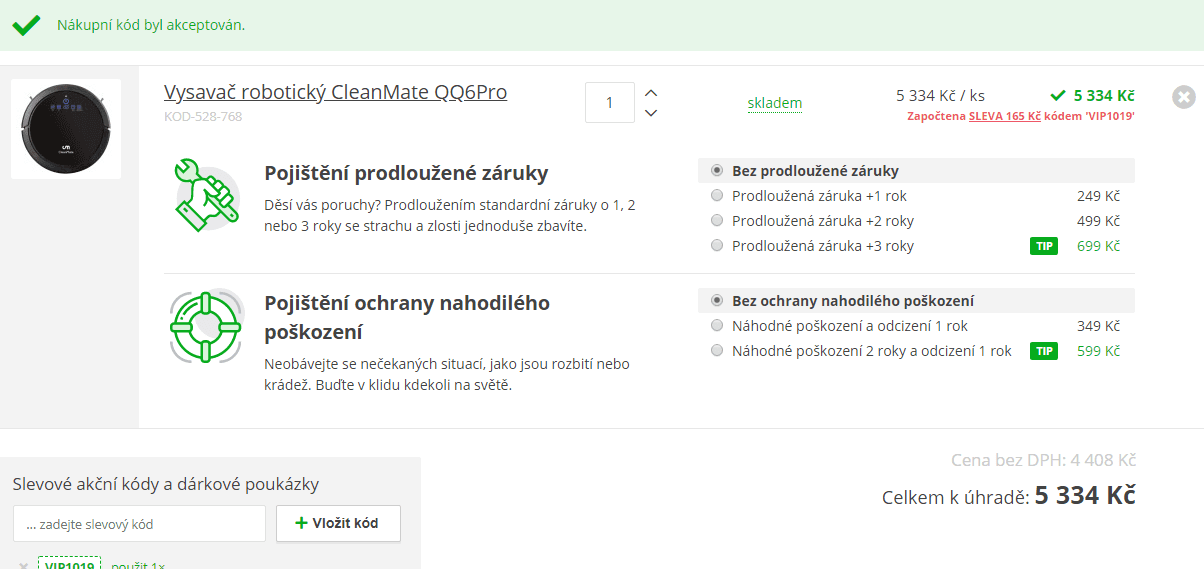Open the Vysavač robotický CleanMate QQ6Pro product link
The width and height of the screenshot is (1204, 569).
point(335,92)
